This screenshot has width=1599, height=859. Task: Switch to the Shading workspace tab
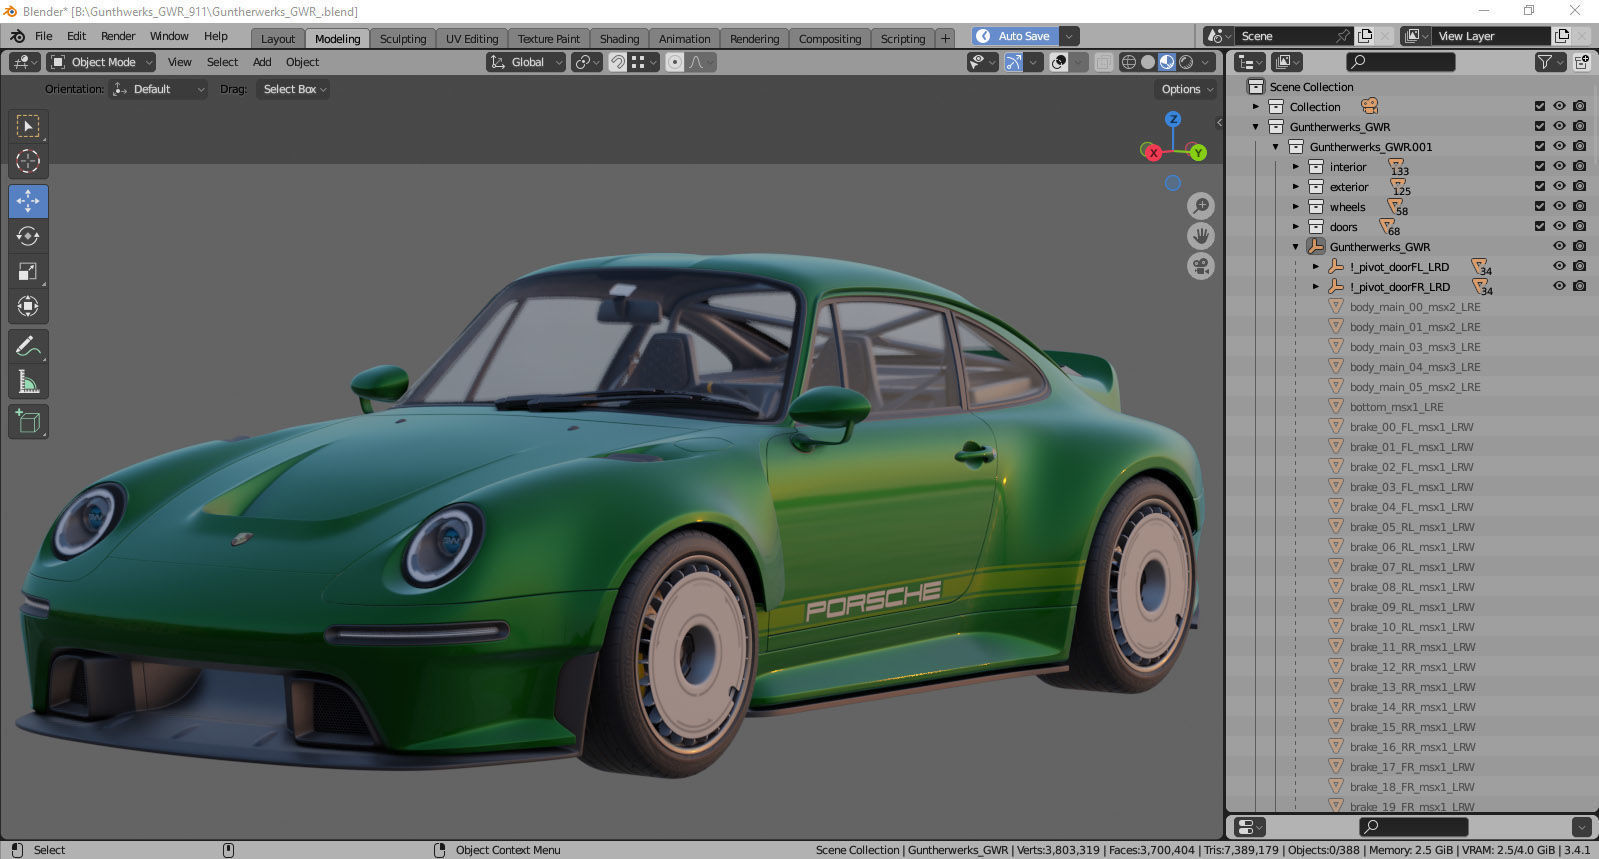tap(620, 39)
